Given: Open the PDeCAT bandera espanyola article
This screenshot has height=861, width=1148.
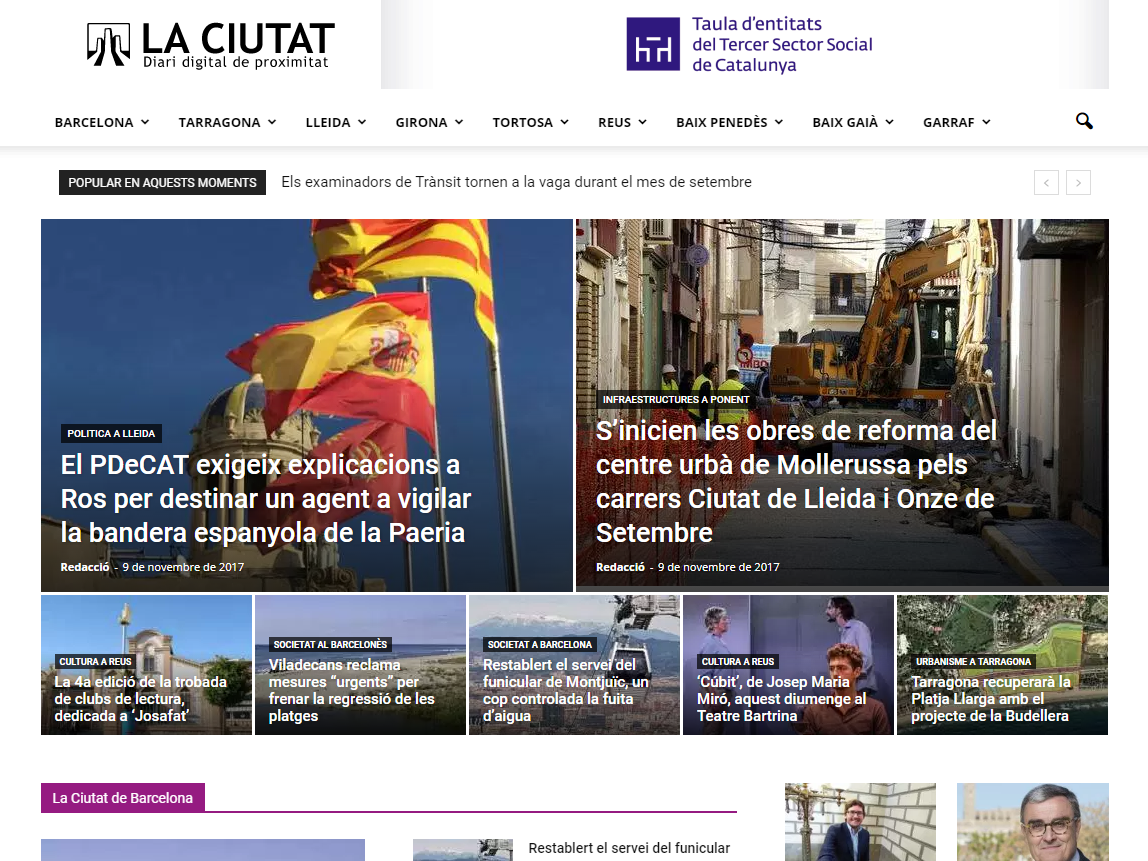Looking at the screenshot, I should [x=266, y=499].
